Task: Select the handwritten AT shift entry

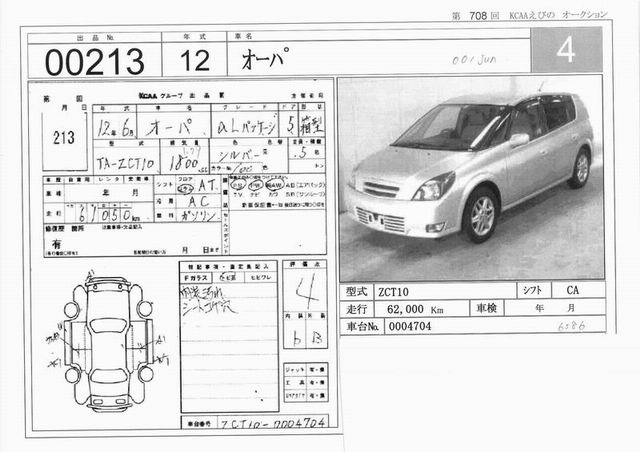Action: click(x=207, y=186)
